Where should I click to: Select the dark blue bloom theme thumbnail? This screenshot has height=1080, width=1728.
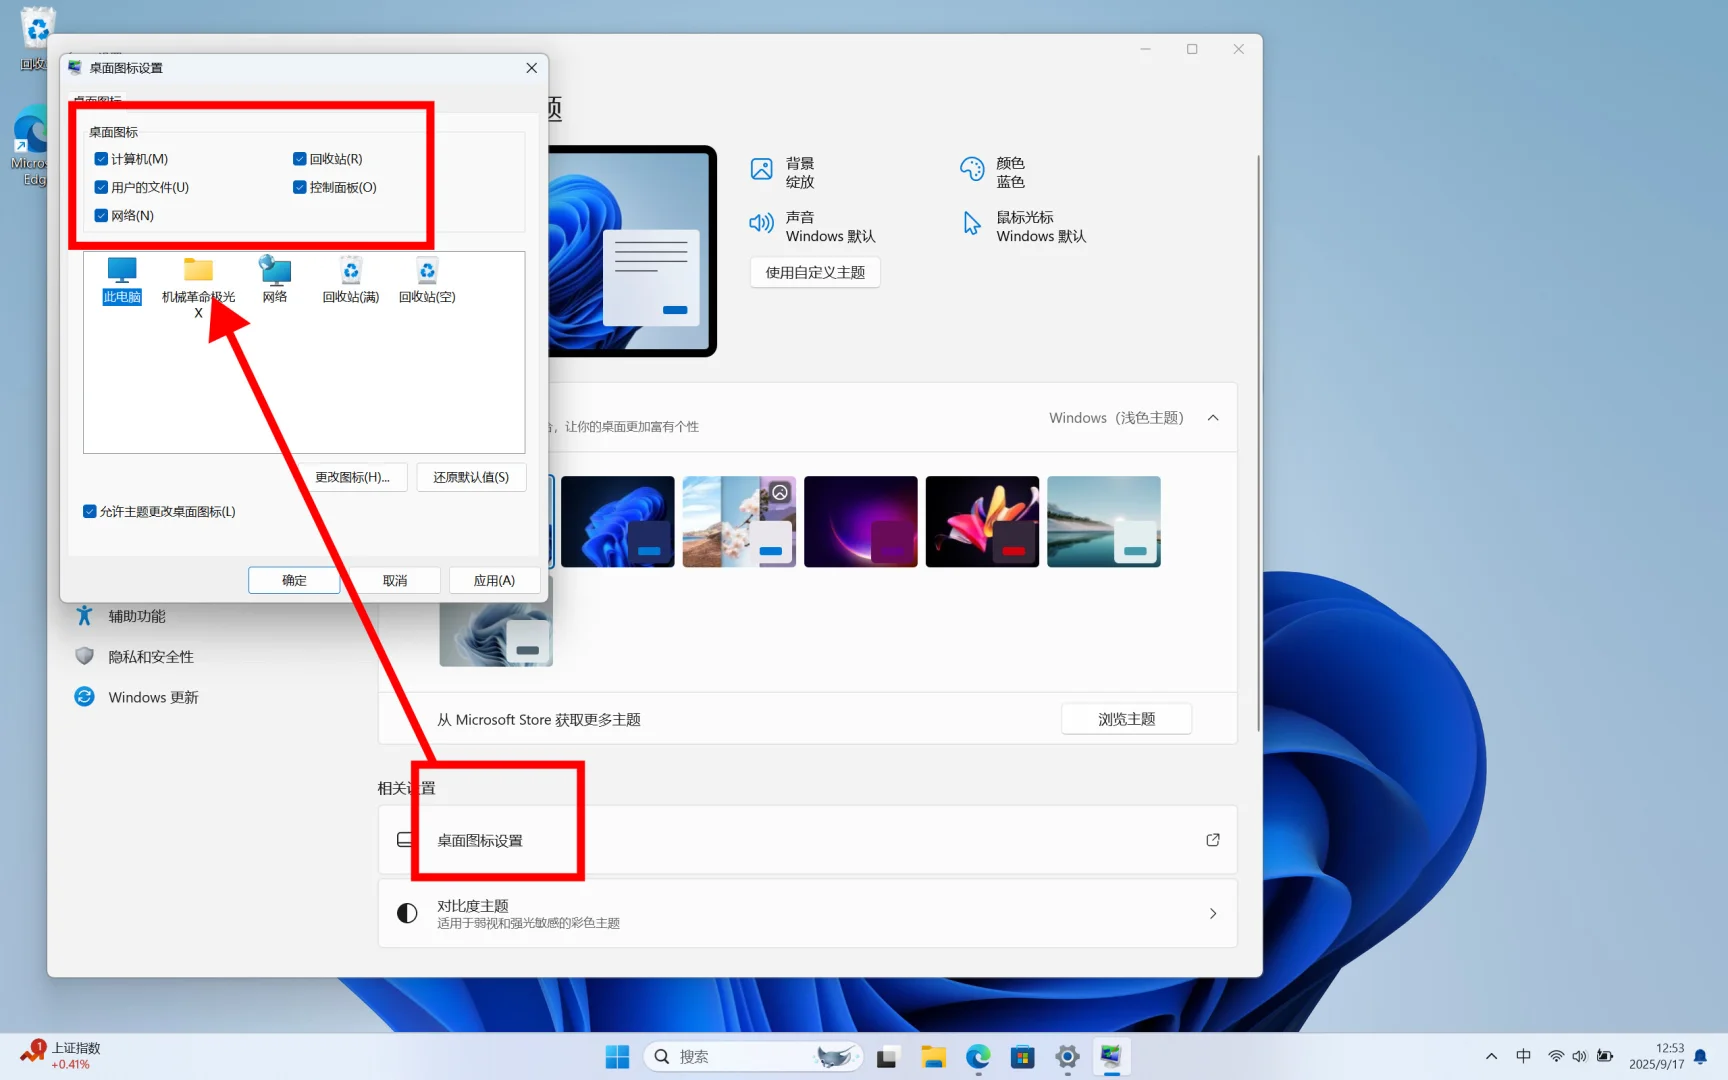coord(618,522)
